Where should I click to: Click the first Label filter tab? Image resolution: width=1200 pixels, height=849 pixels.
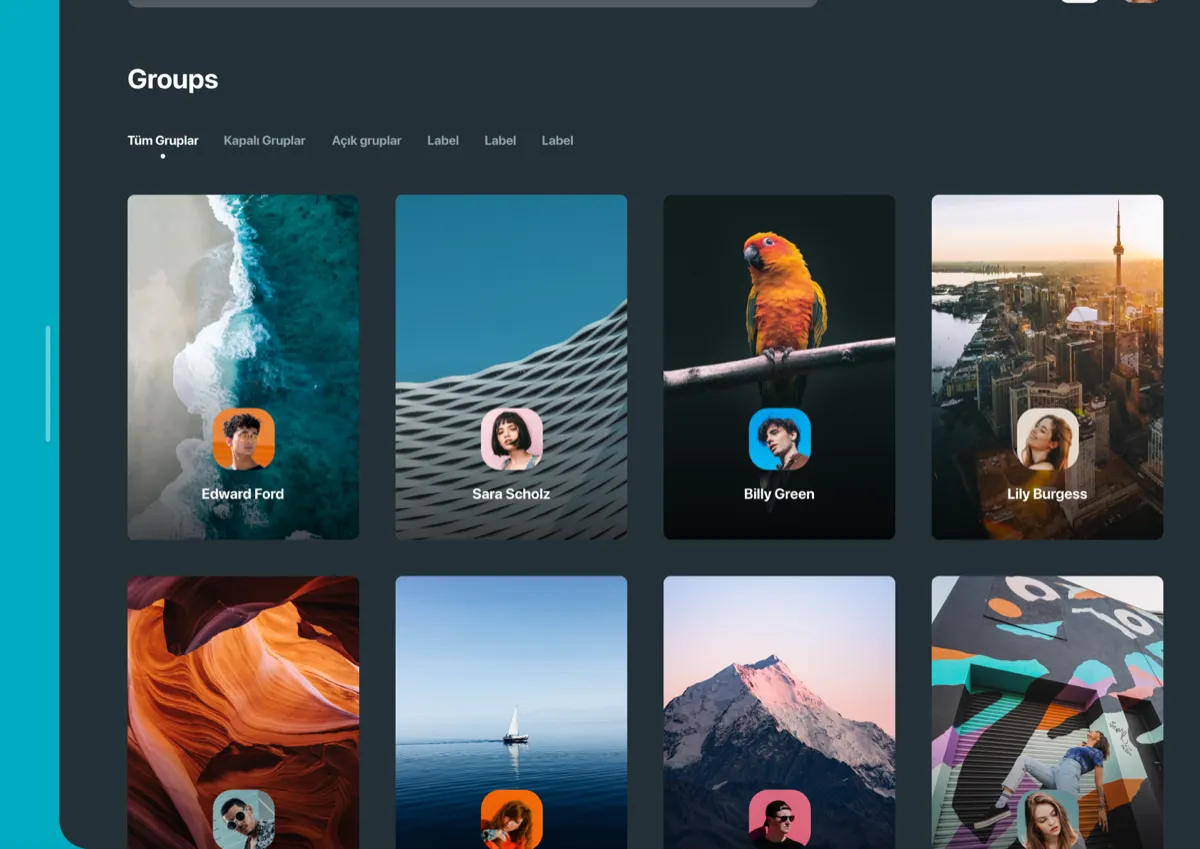443,140
